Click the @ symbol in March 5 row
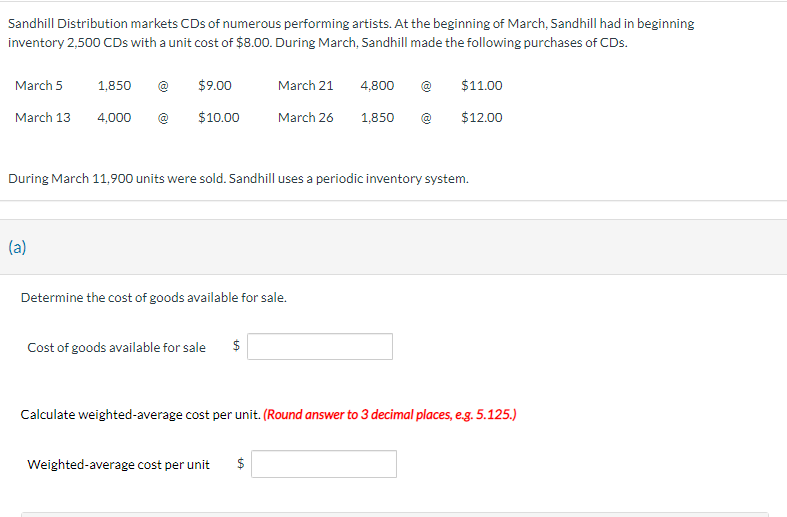The image size is (787, 517). [163, 86]
